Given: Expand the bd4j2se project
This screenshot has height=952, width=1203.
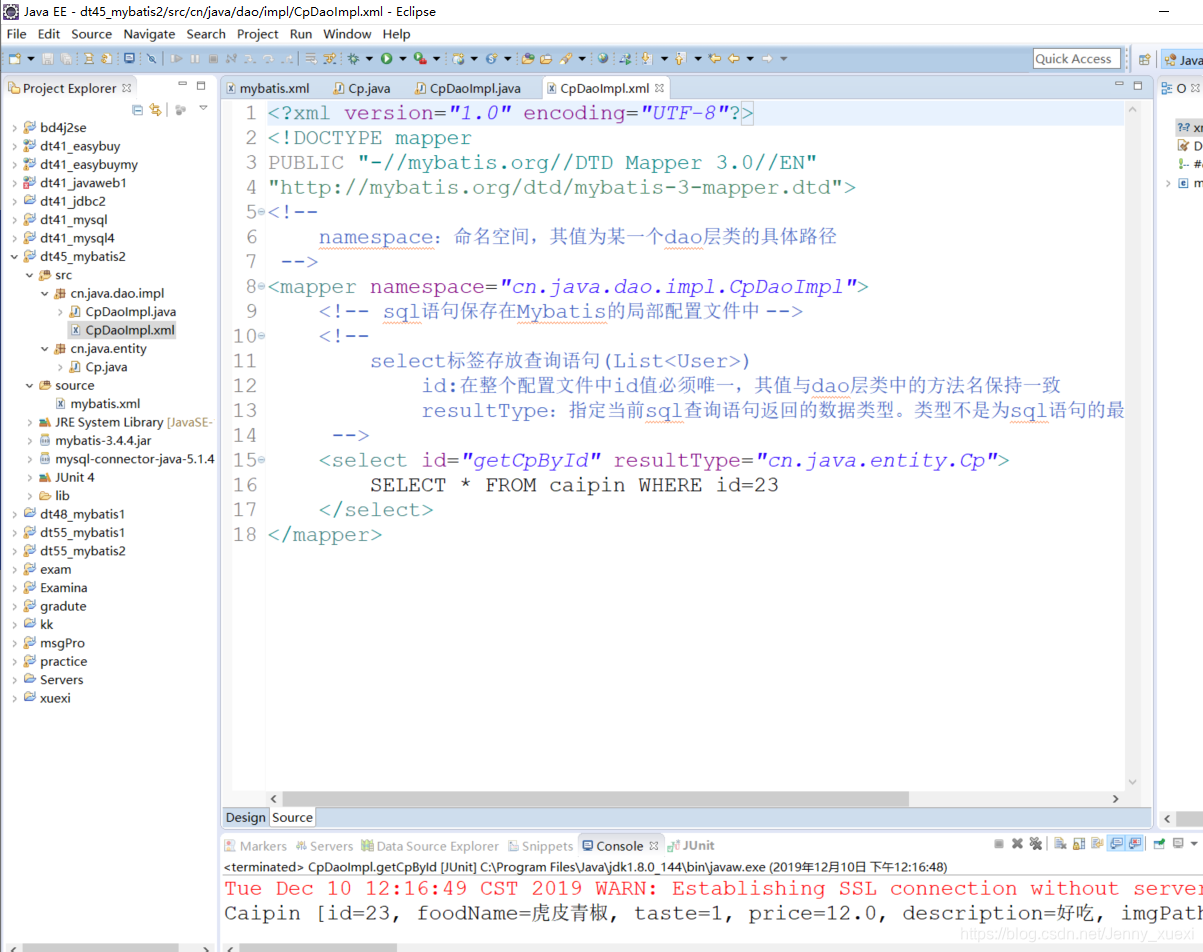Looking at the screenshot, I should coord(14,128).
